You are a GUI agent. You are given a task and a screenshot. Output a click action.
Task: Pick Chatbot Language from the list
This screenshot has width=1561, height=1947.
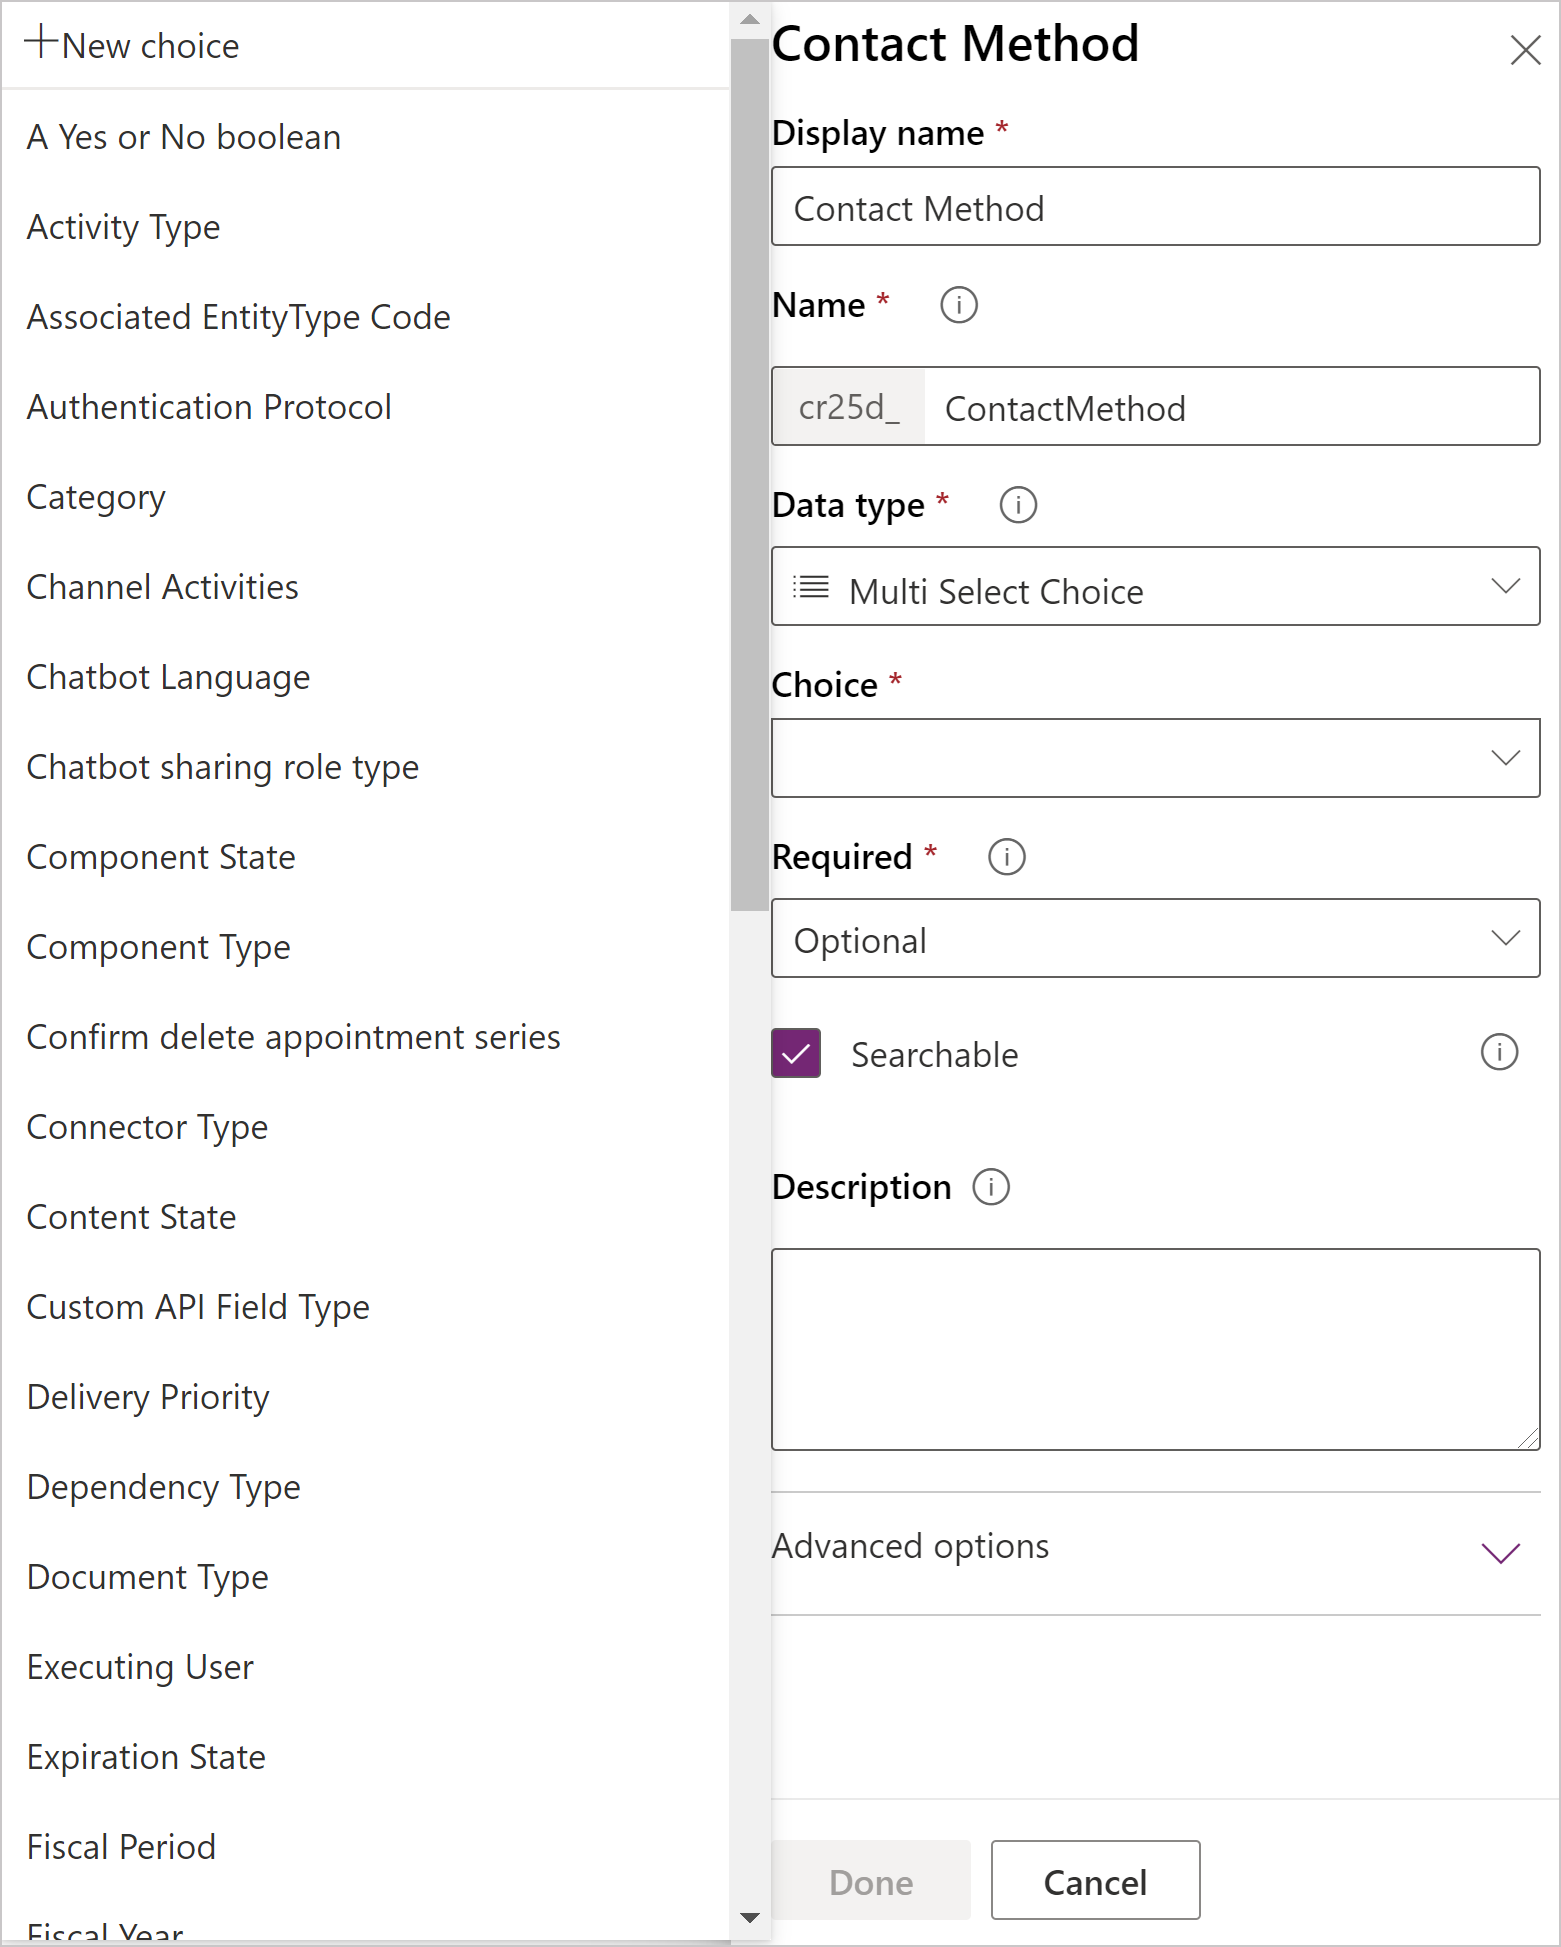pyautogui.click(x=168, y=677)
